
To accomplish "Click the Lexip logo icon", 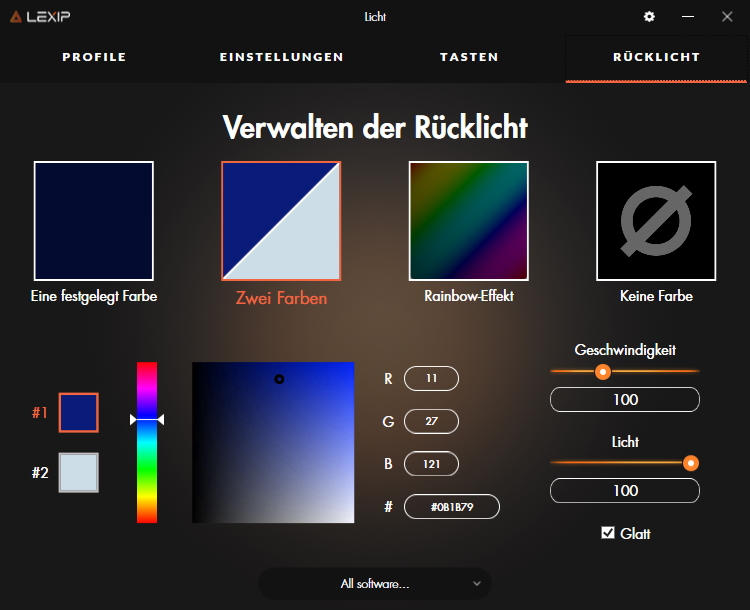I will click(x=16, y=17).
